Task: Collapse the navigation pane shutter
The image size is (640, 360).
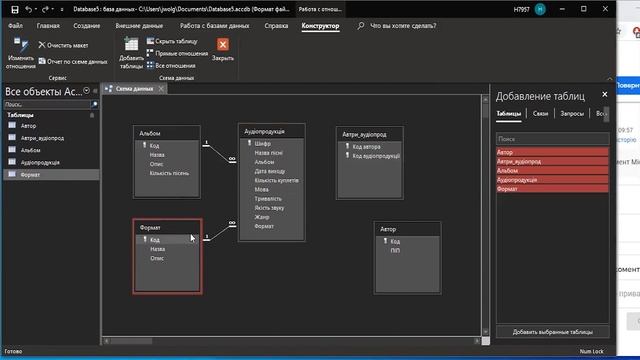Action: [95, 91]
